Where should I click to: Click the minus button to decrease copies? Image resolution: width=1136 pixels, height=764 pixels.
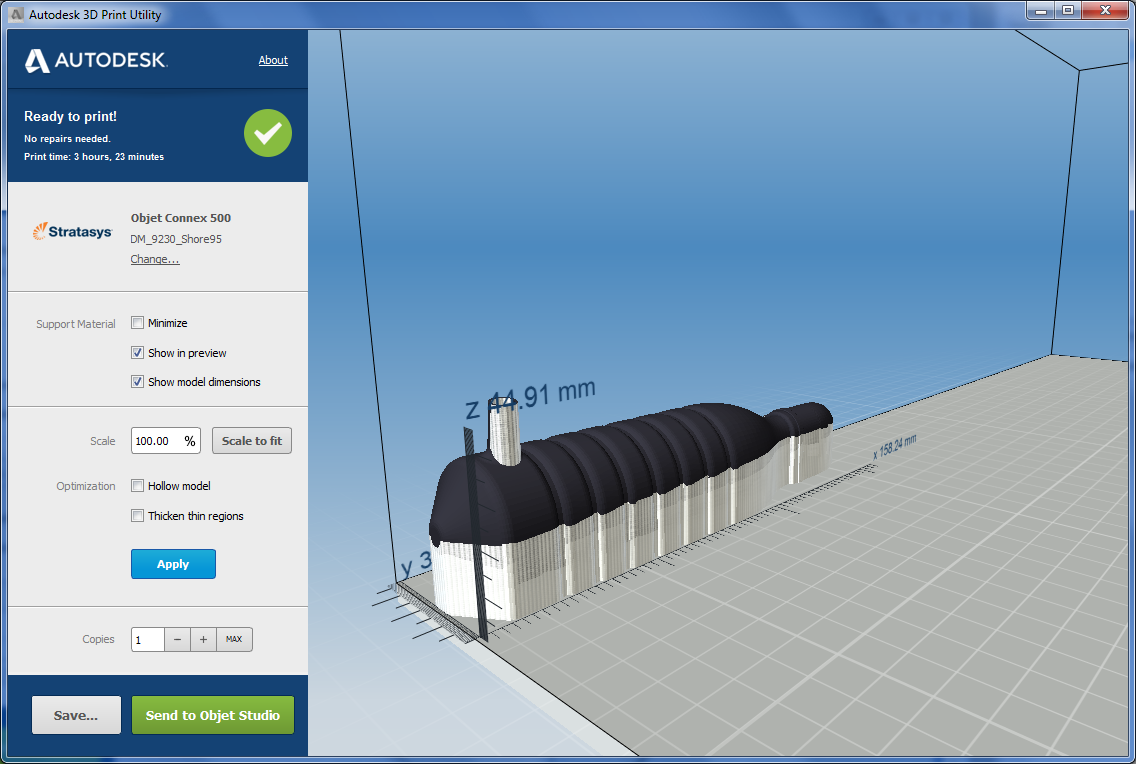(177, 639)
